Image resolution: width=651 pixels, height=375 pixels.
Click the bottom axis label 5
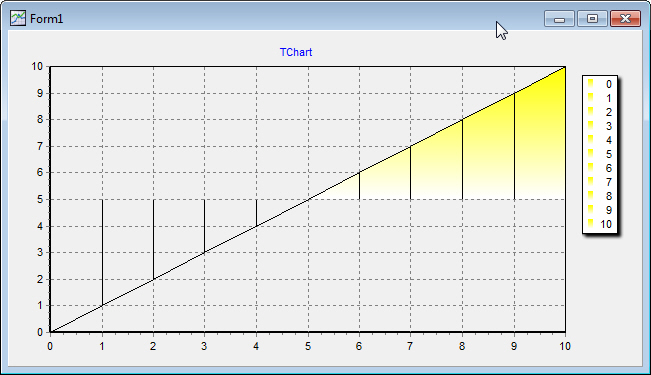click(308, 346)
